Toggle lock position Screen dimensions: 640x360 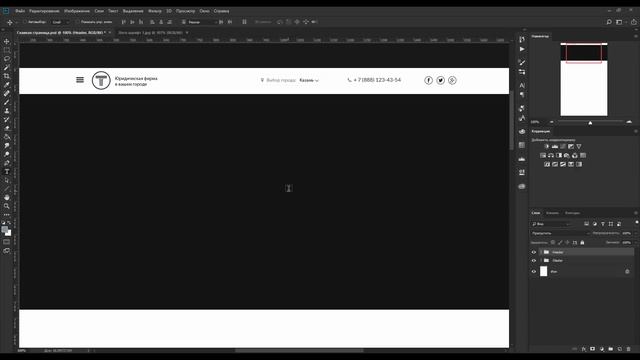click(567, 242)
